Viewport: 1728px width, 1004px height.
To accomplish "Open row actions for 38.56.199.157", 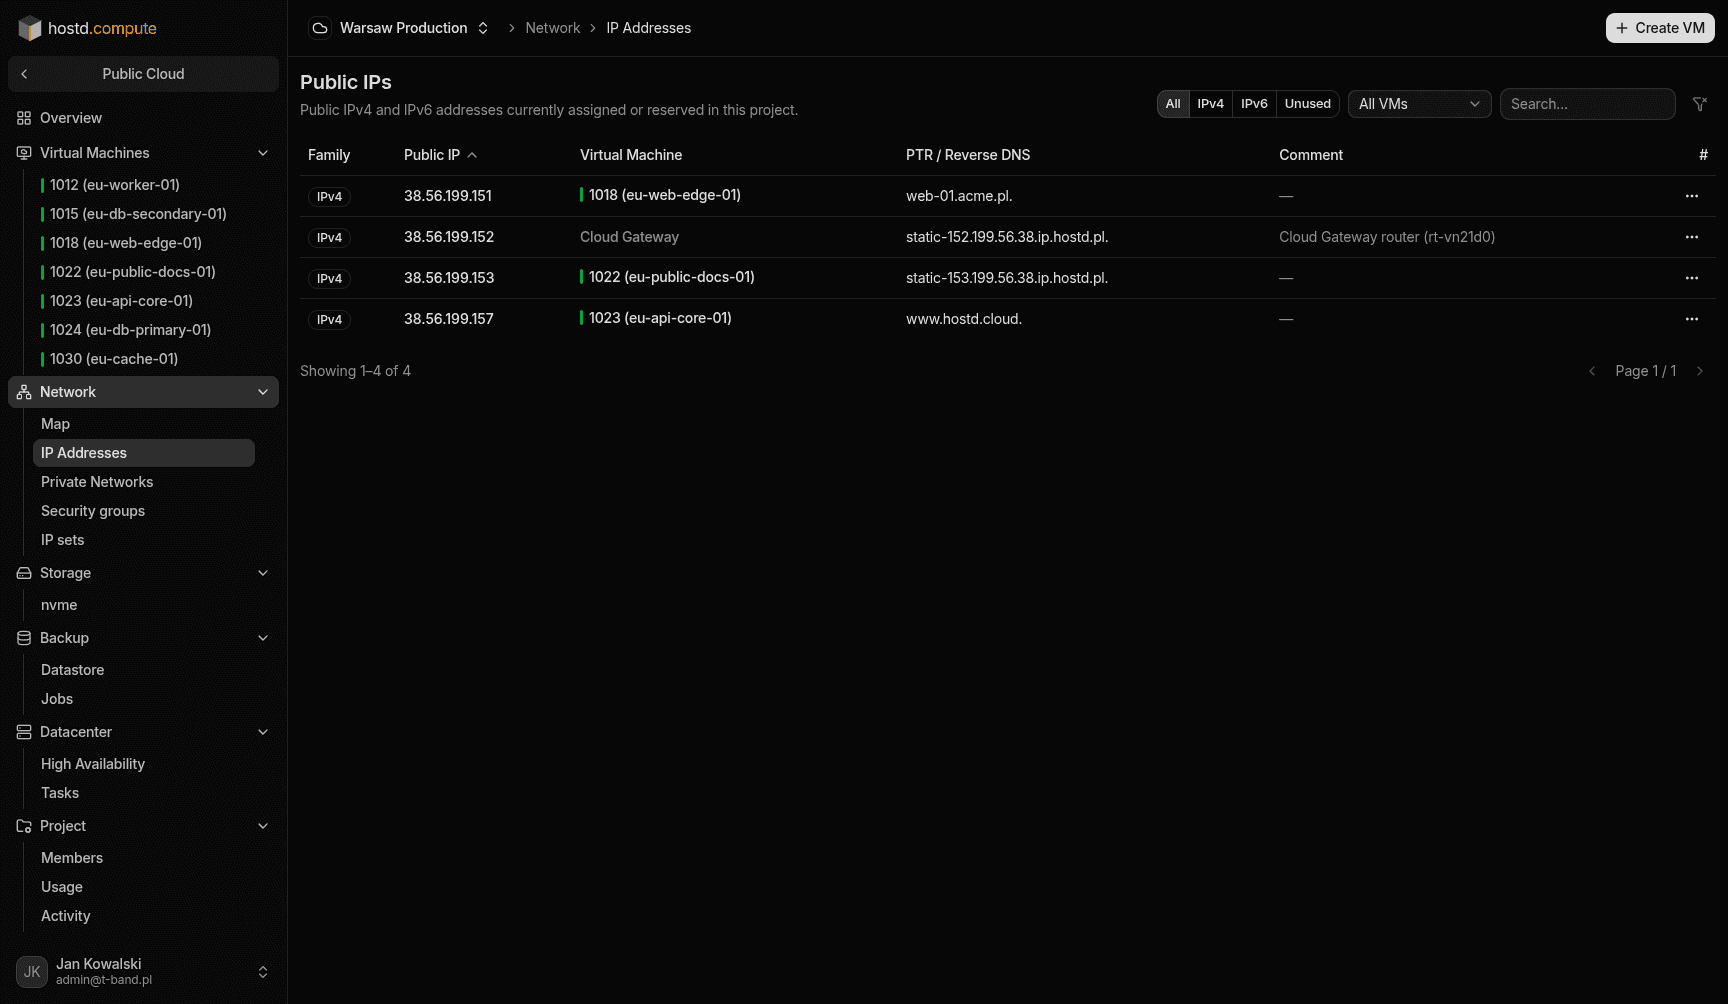I will [1692, 319].
